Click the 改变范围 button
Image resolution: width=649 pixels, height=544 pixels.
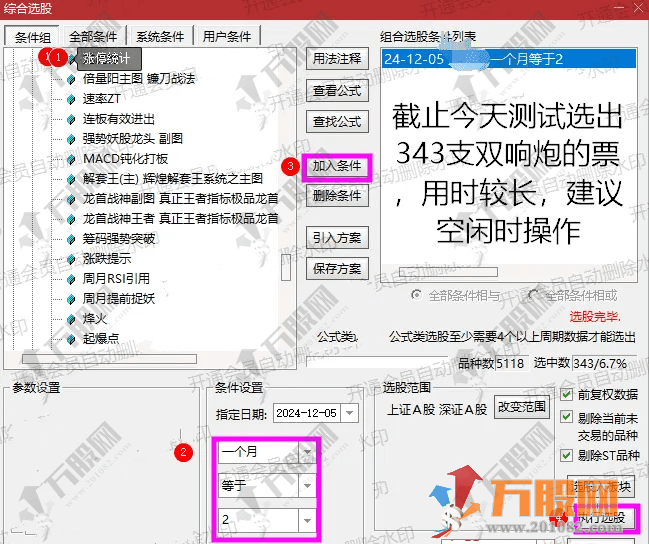pyautogui.click(x=522, y=407)
